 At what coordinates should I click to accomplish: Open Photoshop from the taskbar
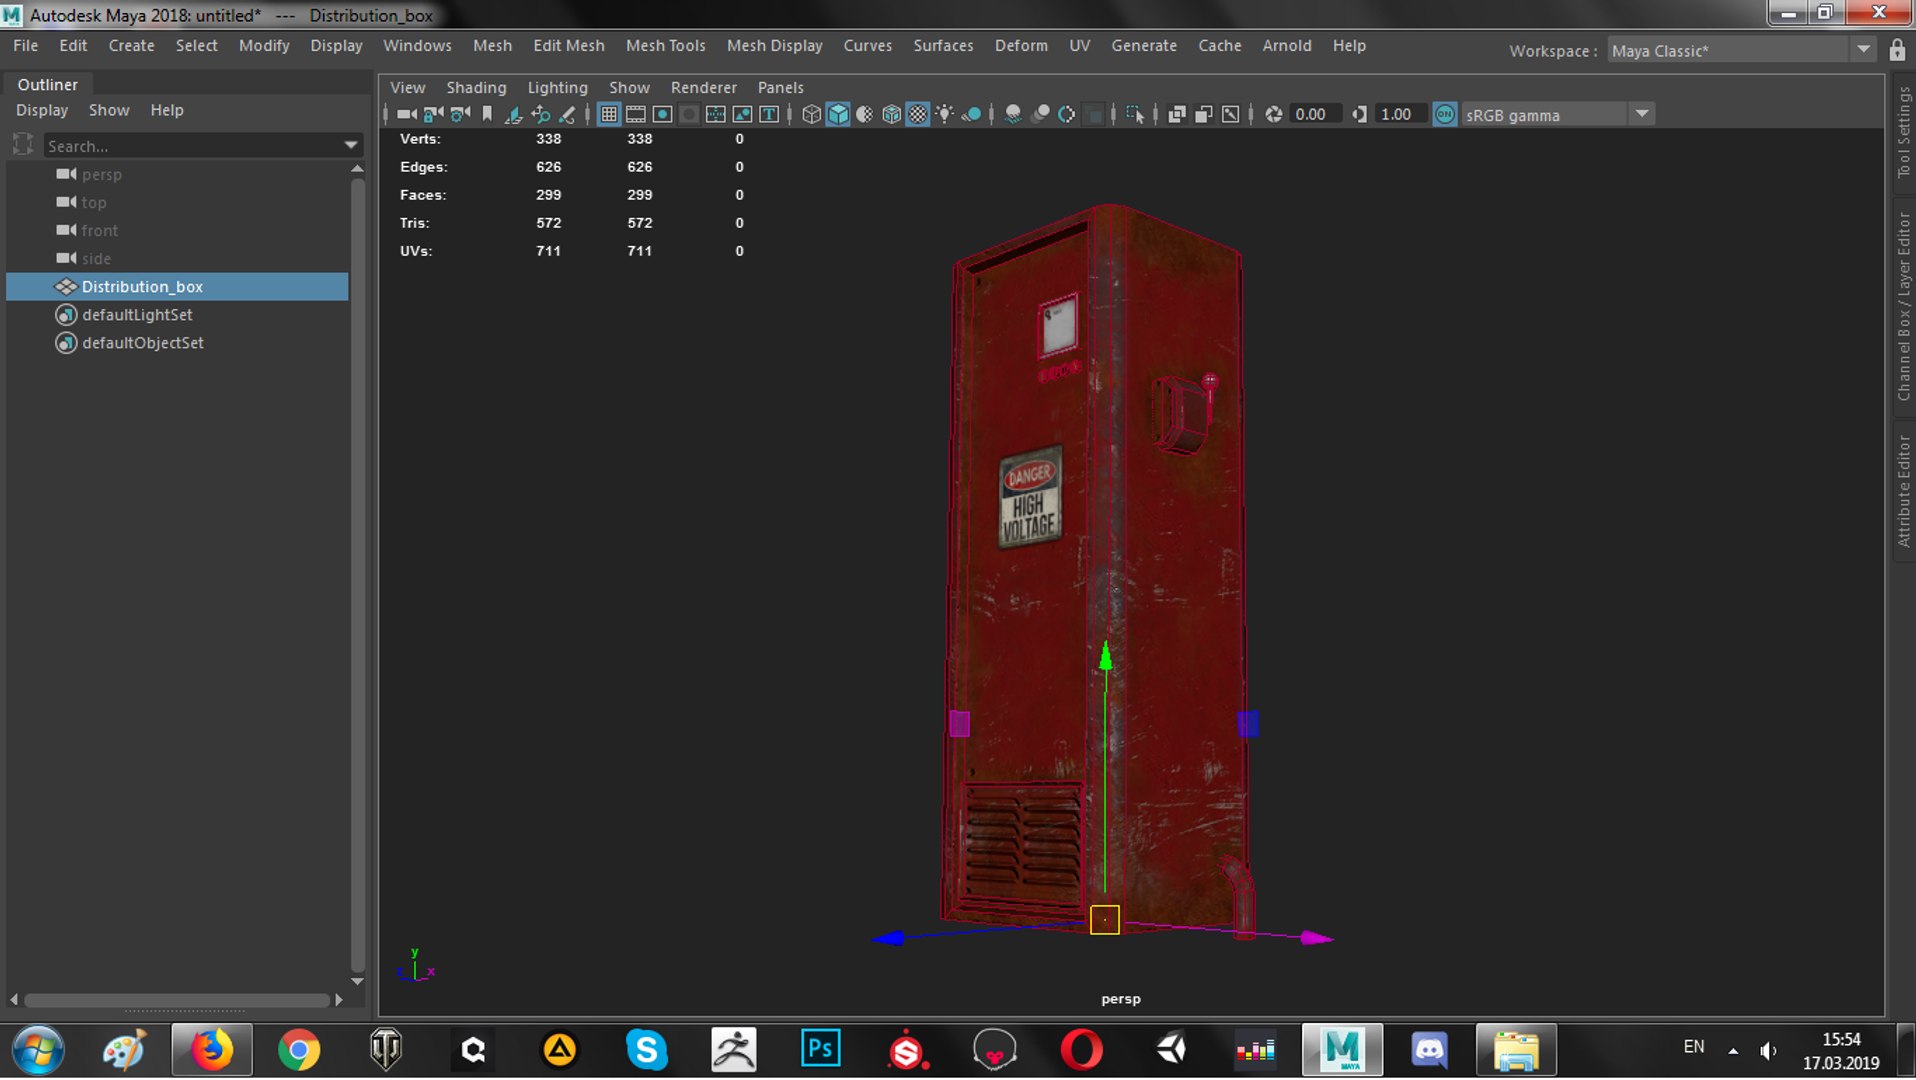point(820,1050)
